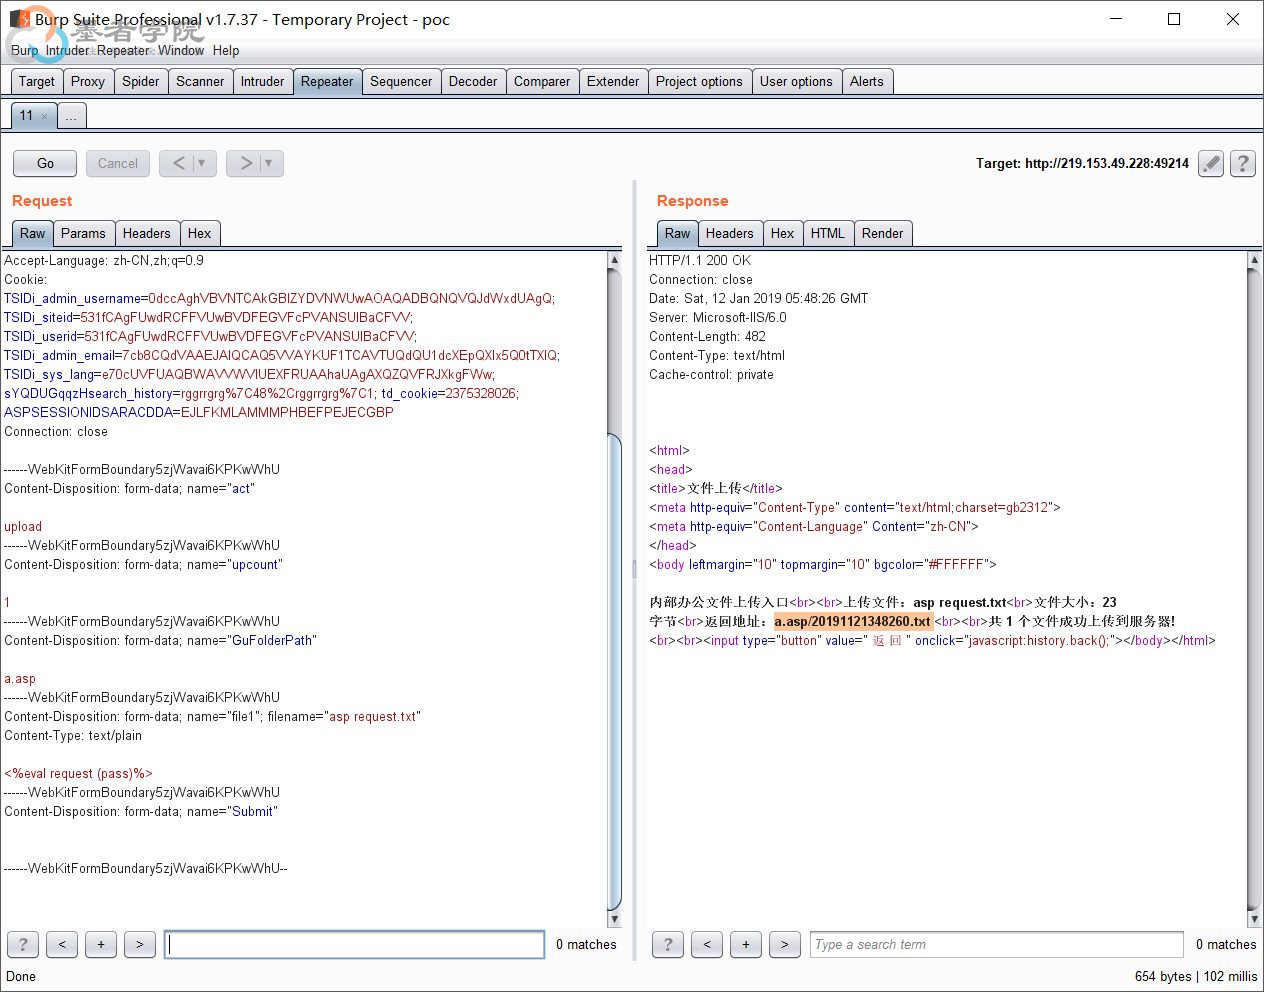Click response search help question button

point(668,944)
